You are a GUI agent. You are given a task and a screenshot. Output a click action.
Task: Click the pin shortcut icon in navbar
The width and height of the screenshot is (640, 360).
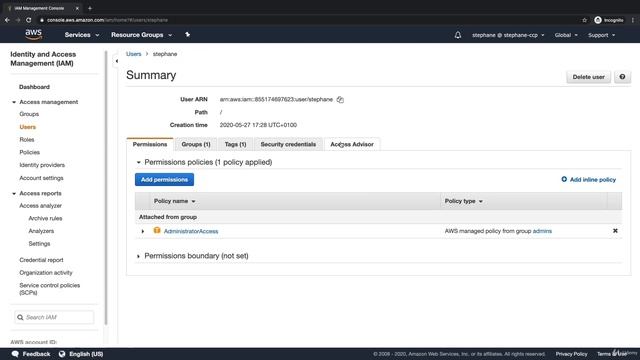[187, 35]
